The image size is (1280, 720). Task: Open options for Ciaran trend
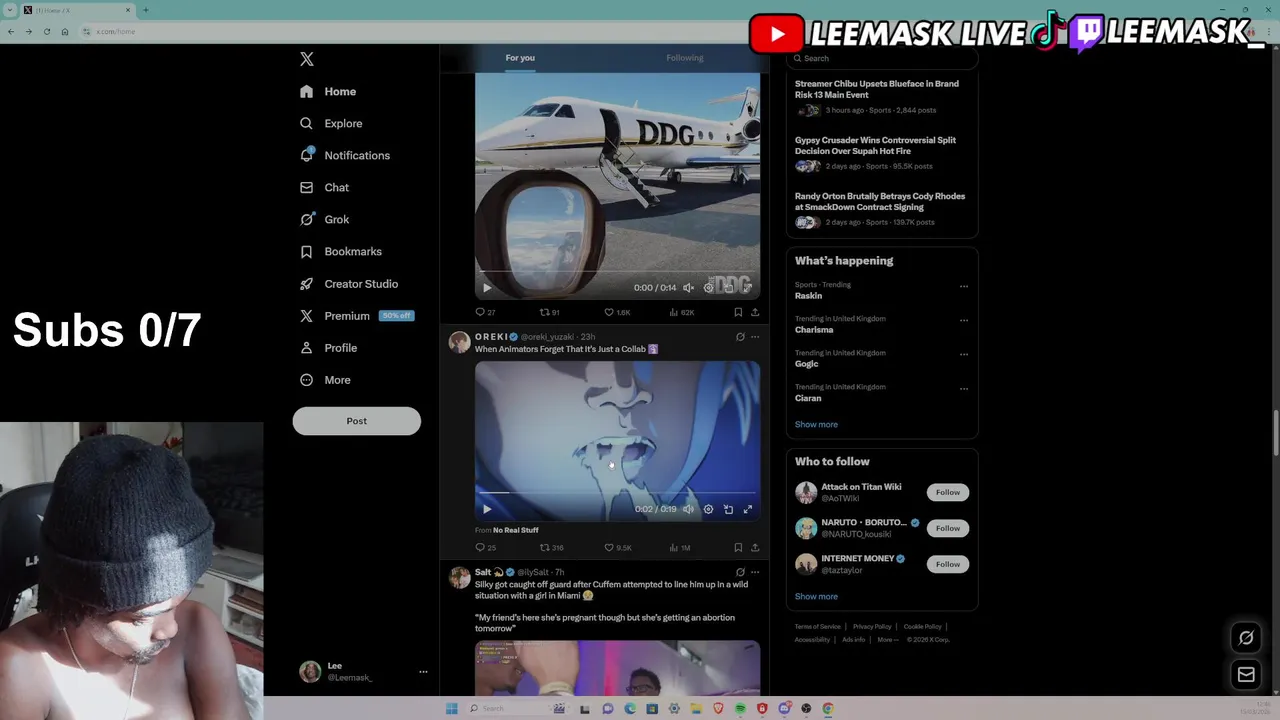pos(964,389)
